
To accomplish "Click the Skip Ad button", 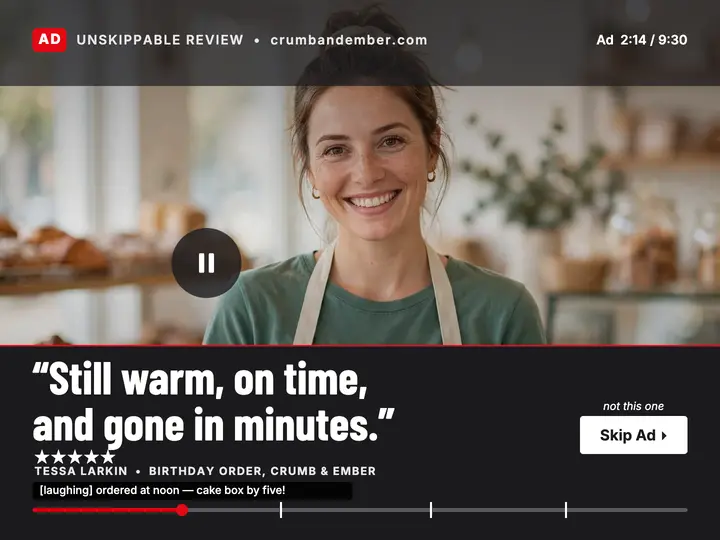I will pos(633,435).
